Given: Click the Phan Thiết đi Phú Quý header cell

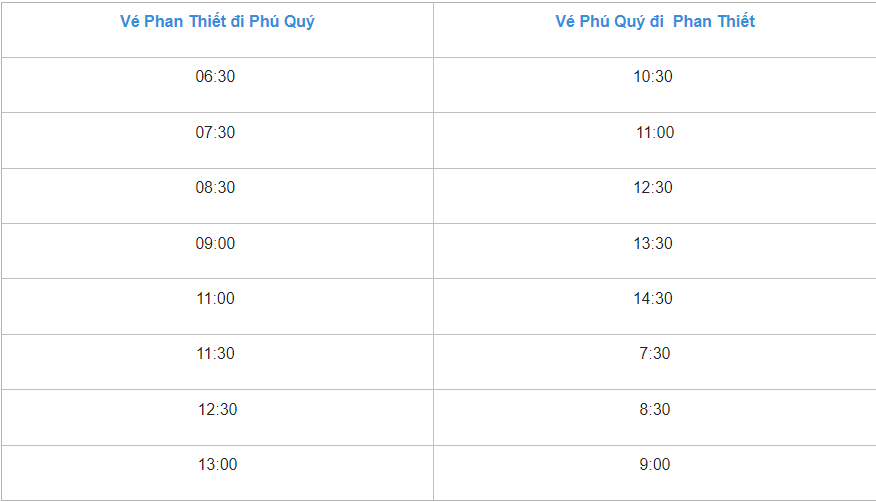Looking at the screenshot, I should click(x=217, y=30).
